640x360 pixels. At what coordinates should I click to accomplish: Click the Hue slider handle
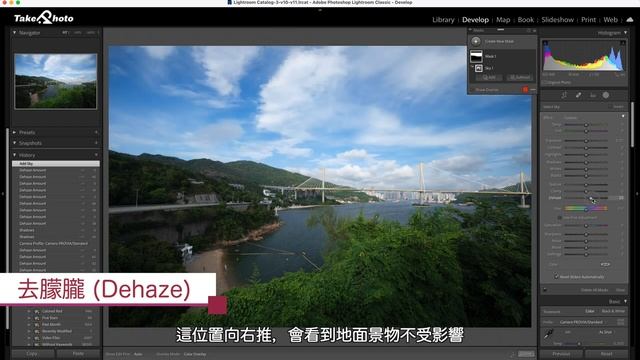(586, 209)
